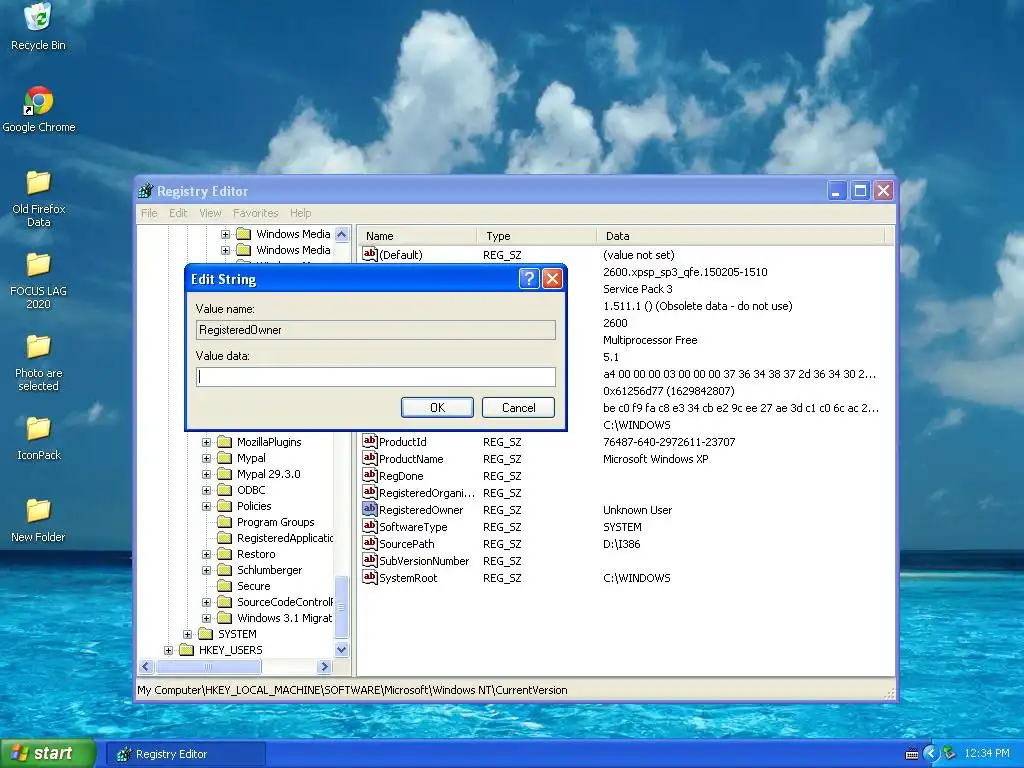
Task: Open the Recycle Bin desktop icon
Action: click(38, 26)
